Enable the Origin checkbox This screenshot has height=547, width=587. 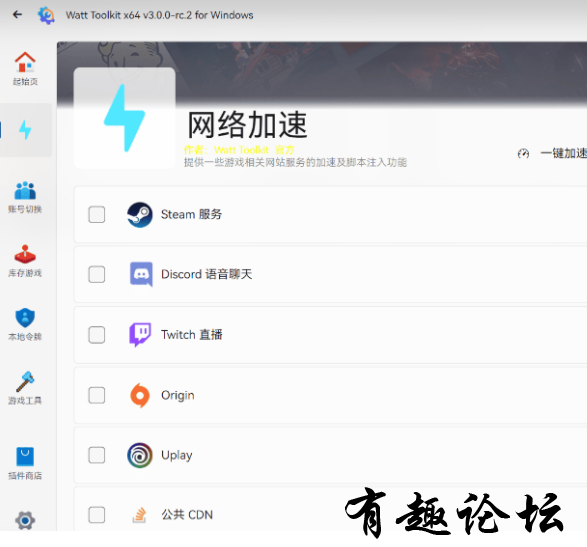click(97, 395)
